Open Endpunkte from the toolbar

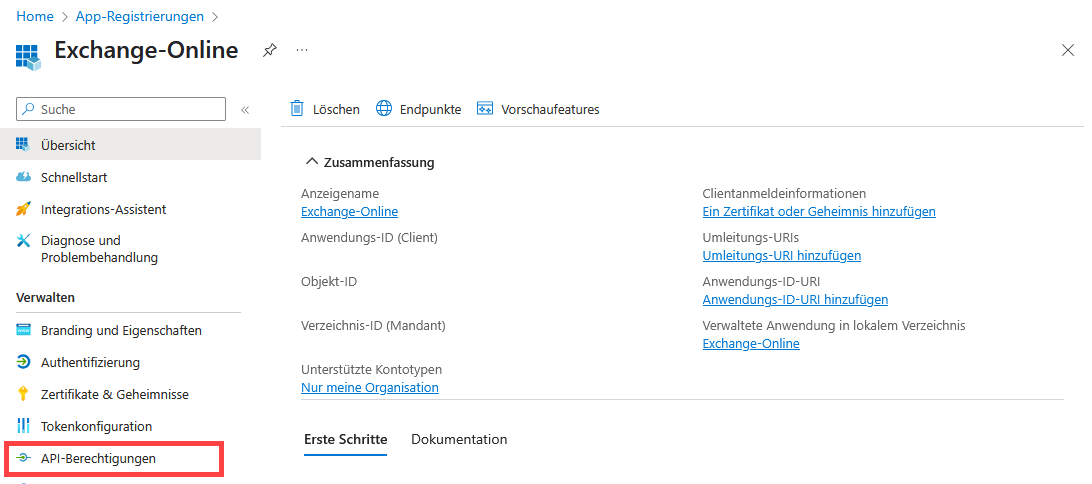click(419, 109)
